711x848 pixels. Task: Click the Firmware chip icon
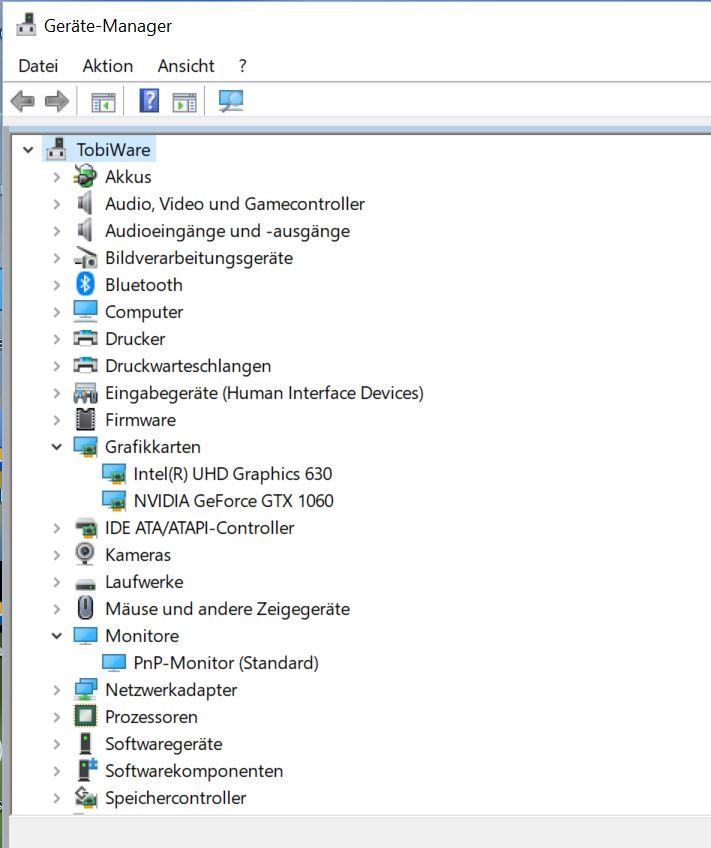pos(85,420)
